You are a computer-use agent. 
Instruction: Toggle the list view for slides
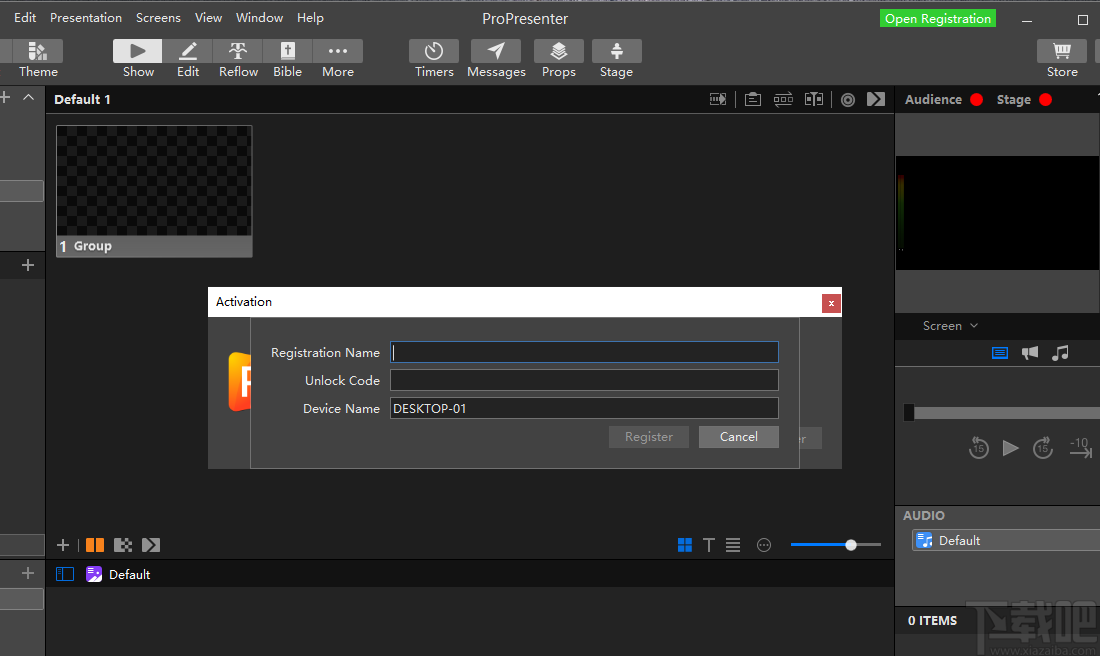point(733,544)
